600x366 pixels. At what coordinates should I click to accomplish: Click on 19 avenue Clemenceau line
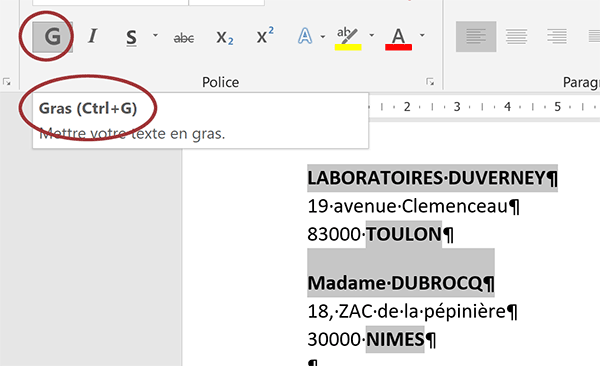[413, 206]
